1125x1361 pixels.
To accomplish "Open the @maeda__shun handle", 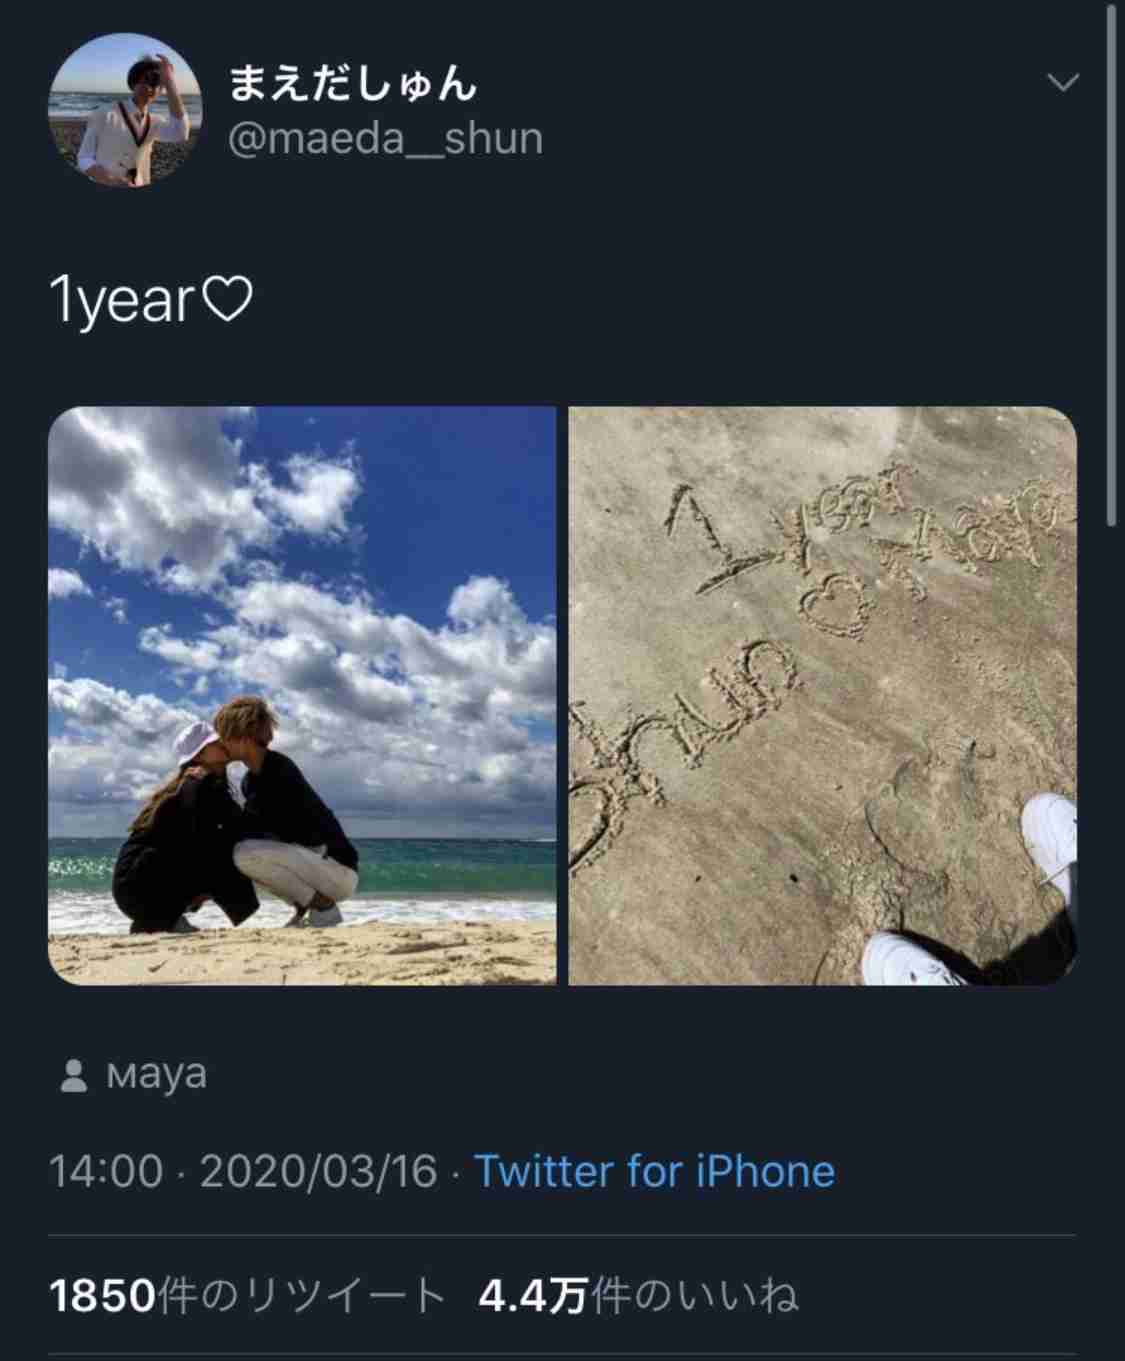I will click(x=386, y=137).
